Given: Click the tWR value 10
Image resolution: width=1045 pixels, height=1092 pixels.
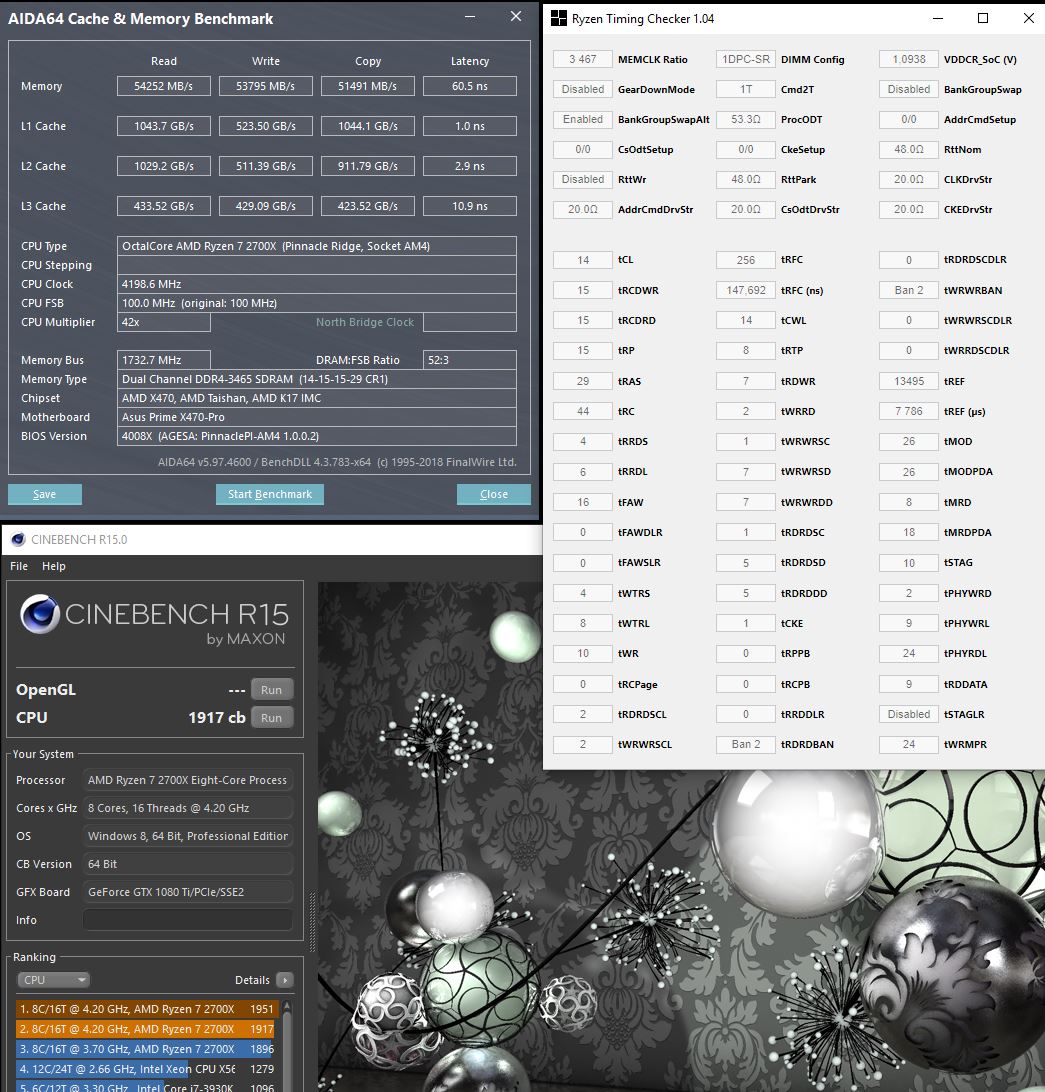Looking at the screenshot, I should pyautogui.click(x=583, y=653).
